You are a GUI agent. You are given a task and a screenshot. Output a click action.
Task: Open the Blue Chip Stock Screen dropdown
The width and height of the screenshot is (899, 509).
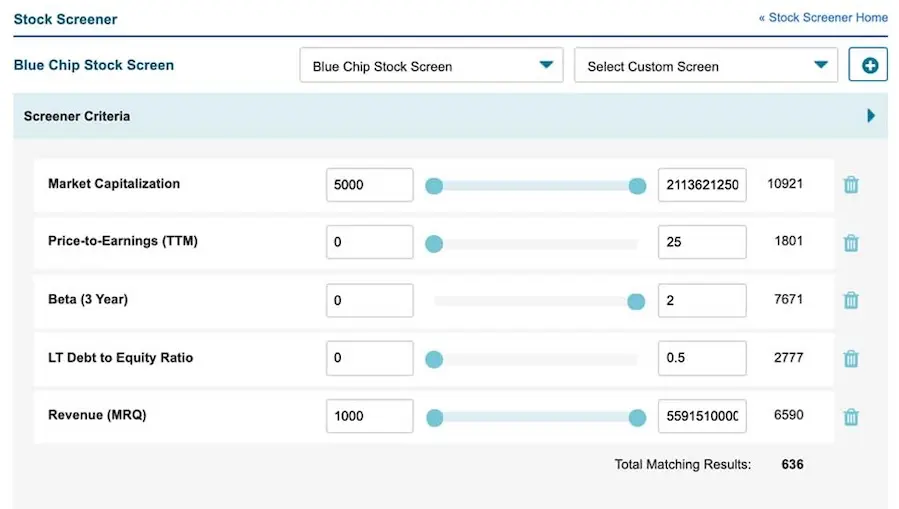tap(431, 66)
